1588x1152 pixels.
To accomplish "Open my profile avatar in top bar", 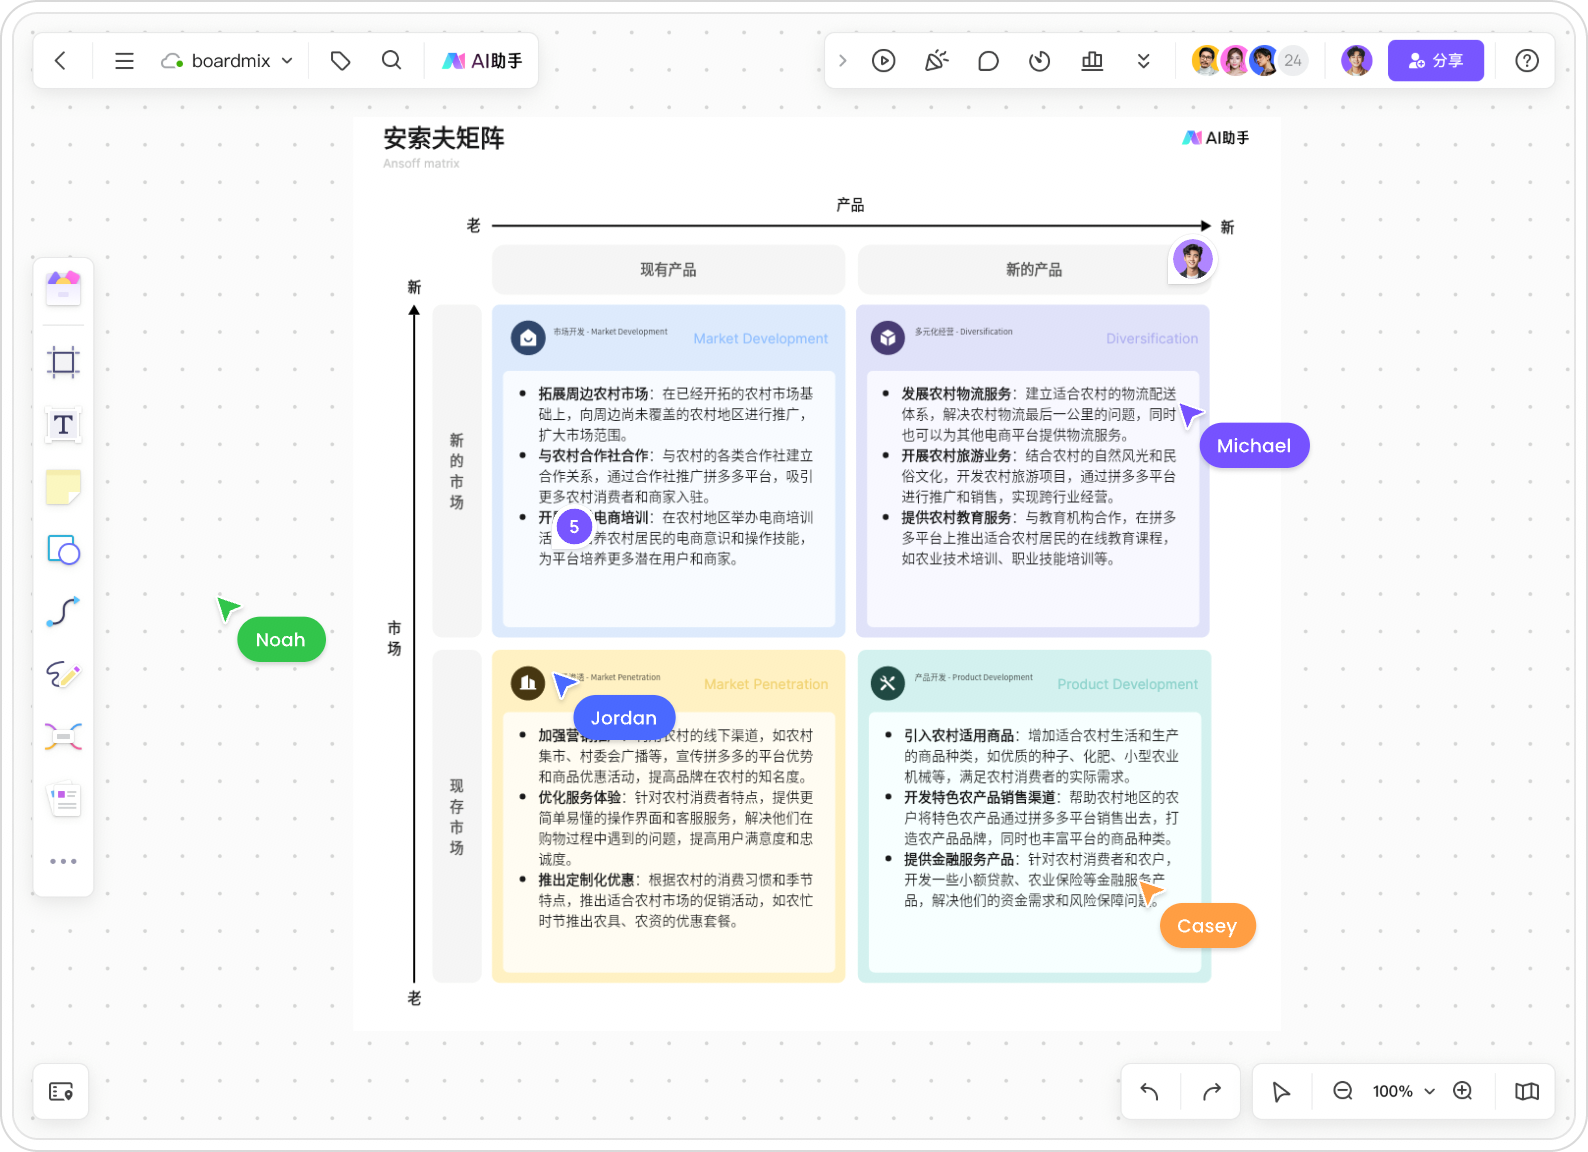I will 1356,61.
